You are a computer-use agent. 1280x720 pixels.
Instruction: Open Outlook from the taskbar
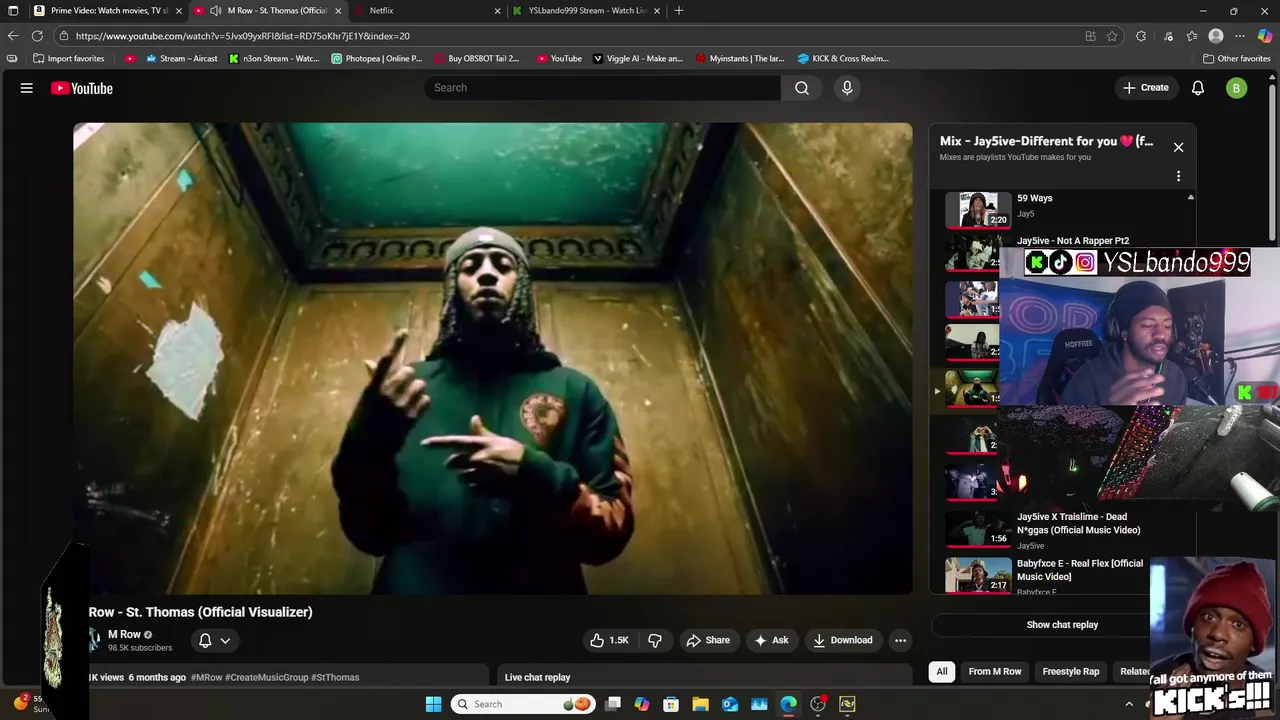(x=730, y=704)
